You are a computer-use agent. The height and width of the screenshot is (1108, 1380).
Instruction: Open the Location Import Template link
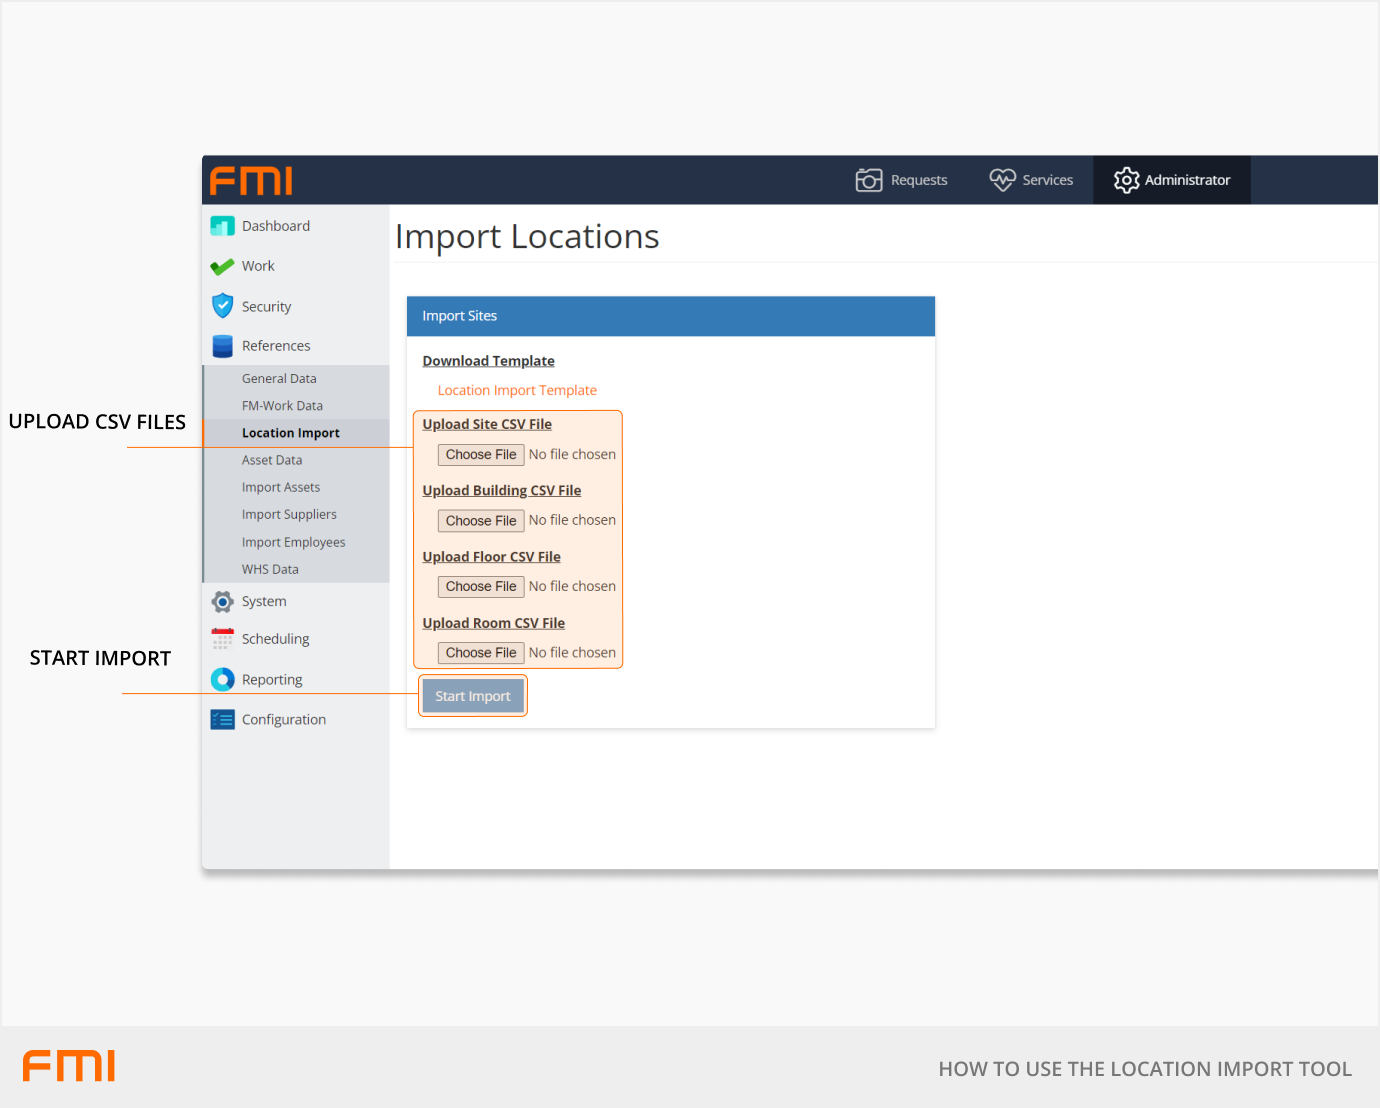(517, 391)
